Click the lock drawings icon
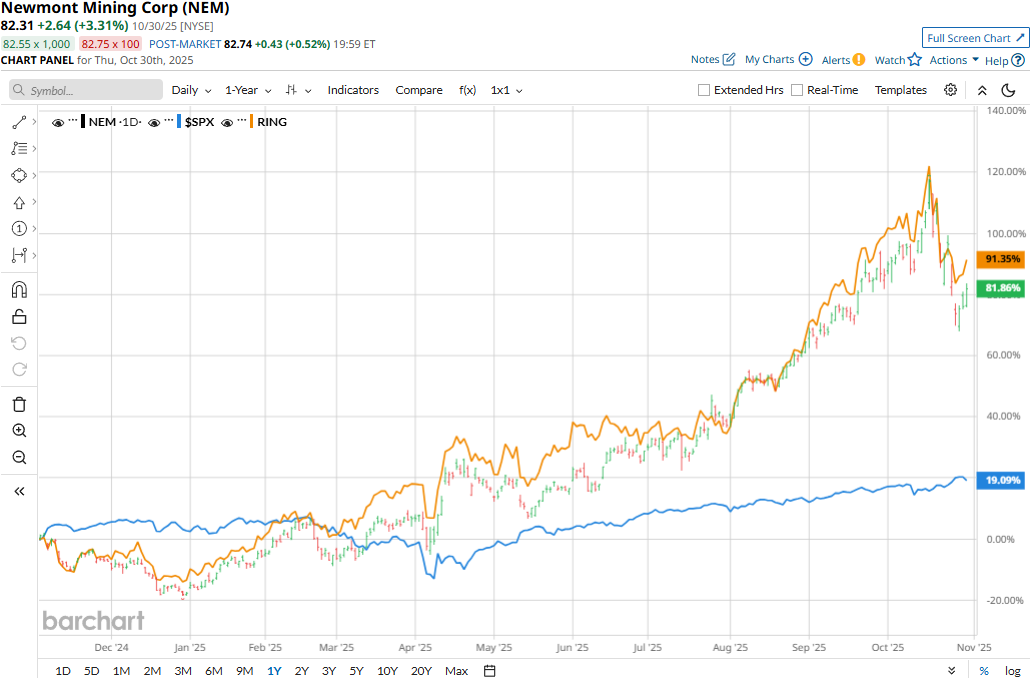 pyautogui.click(x=19, y=317)
